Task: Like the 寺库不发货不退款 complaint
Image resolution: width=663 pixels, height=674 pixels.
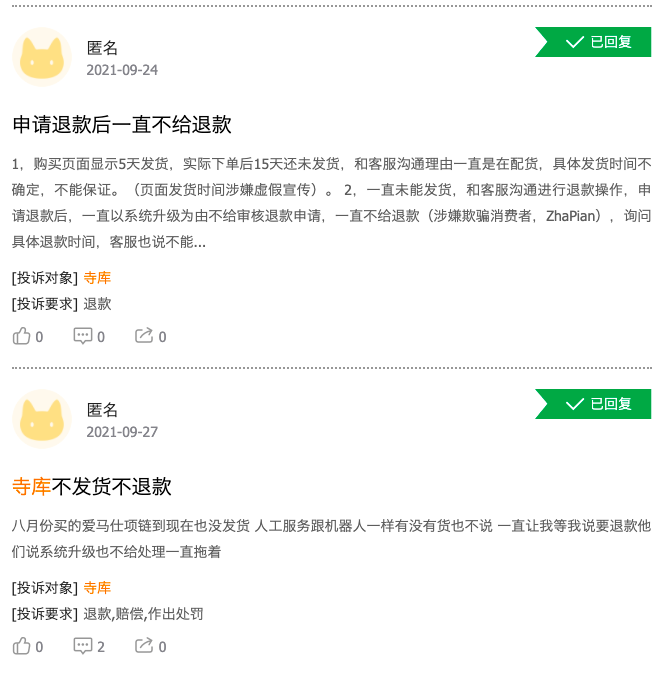Action: point(28,646)
